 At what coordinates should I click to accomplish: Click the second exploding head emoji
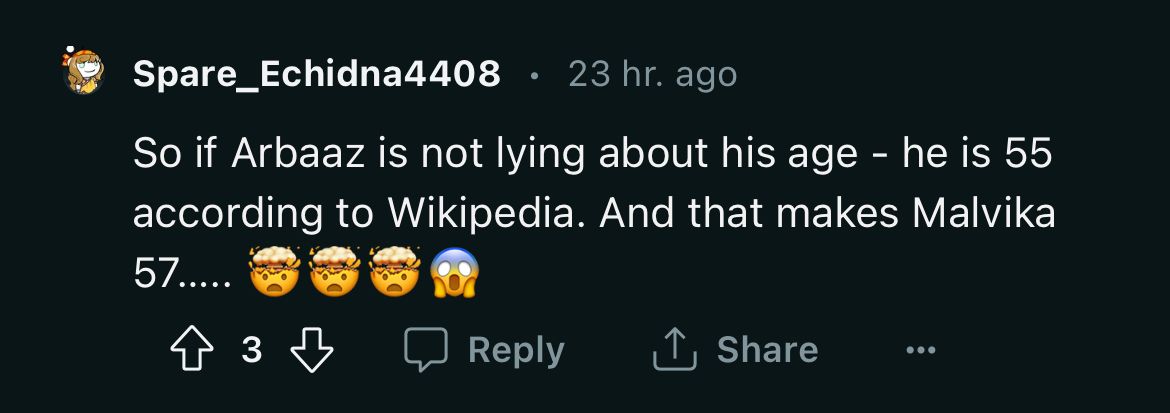coord(334,272)
